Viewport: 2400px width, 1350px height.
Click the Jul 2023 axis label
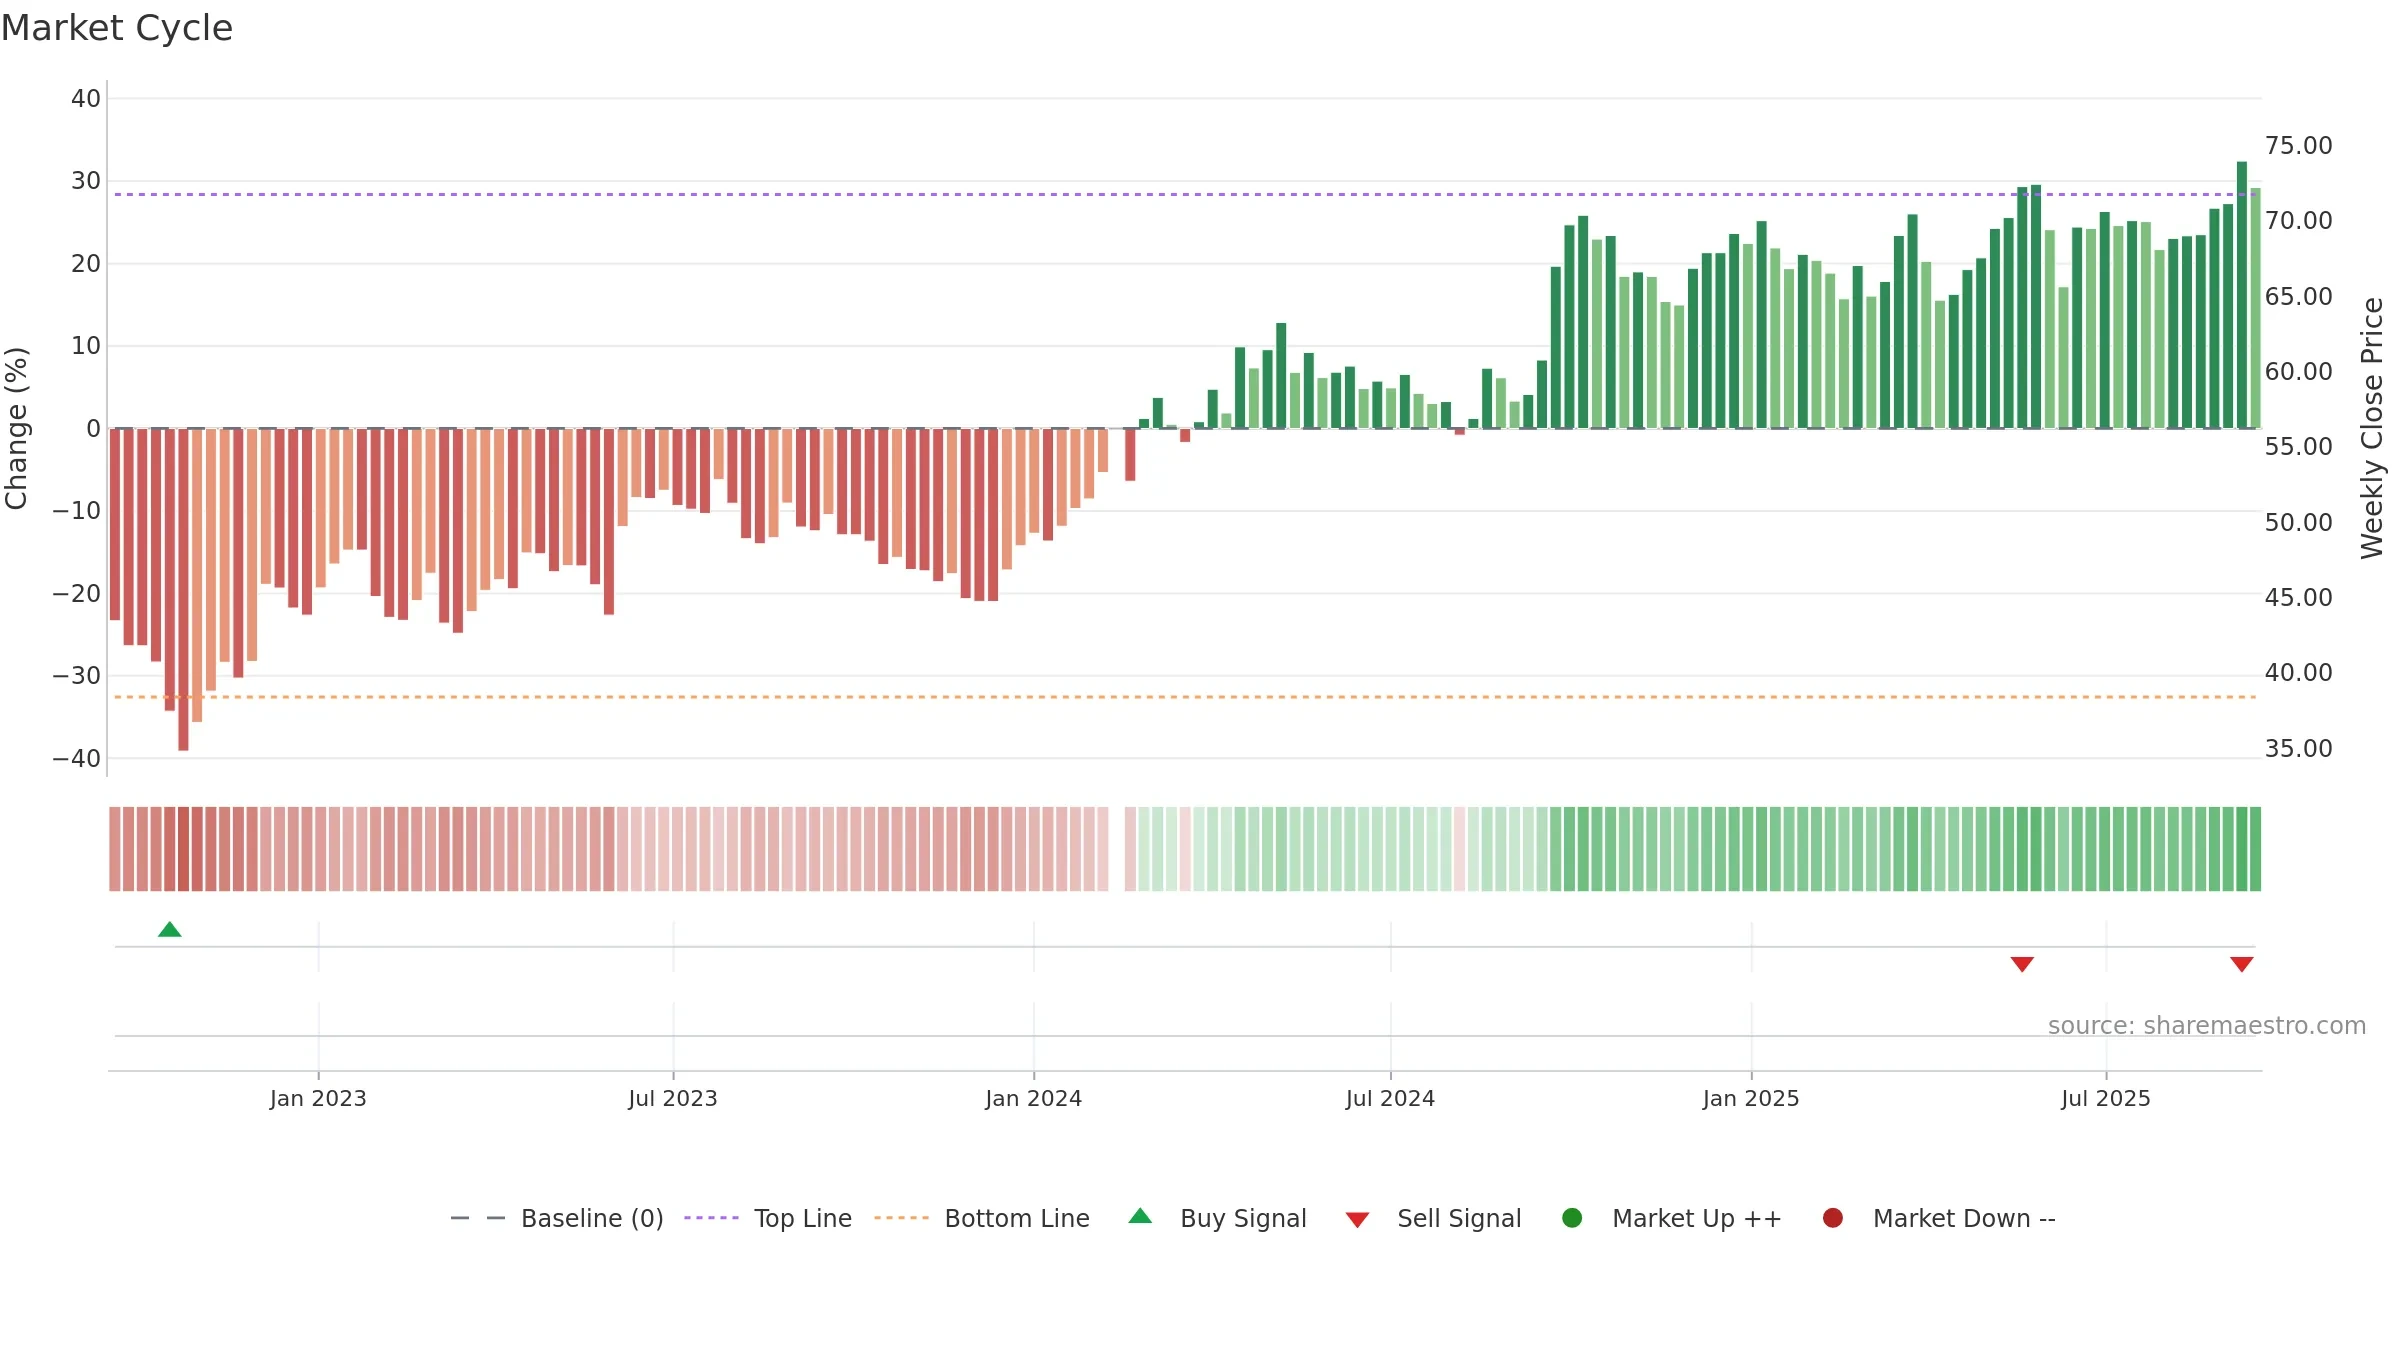(673, 1099)
